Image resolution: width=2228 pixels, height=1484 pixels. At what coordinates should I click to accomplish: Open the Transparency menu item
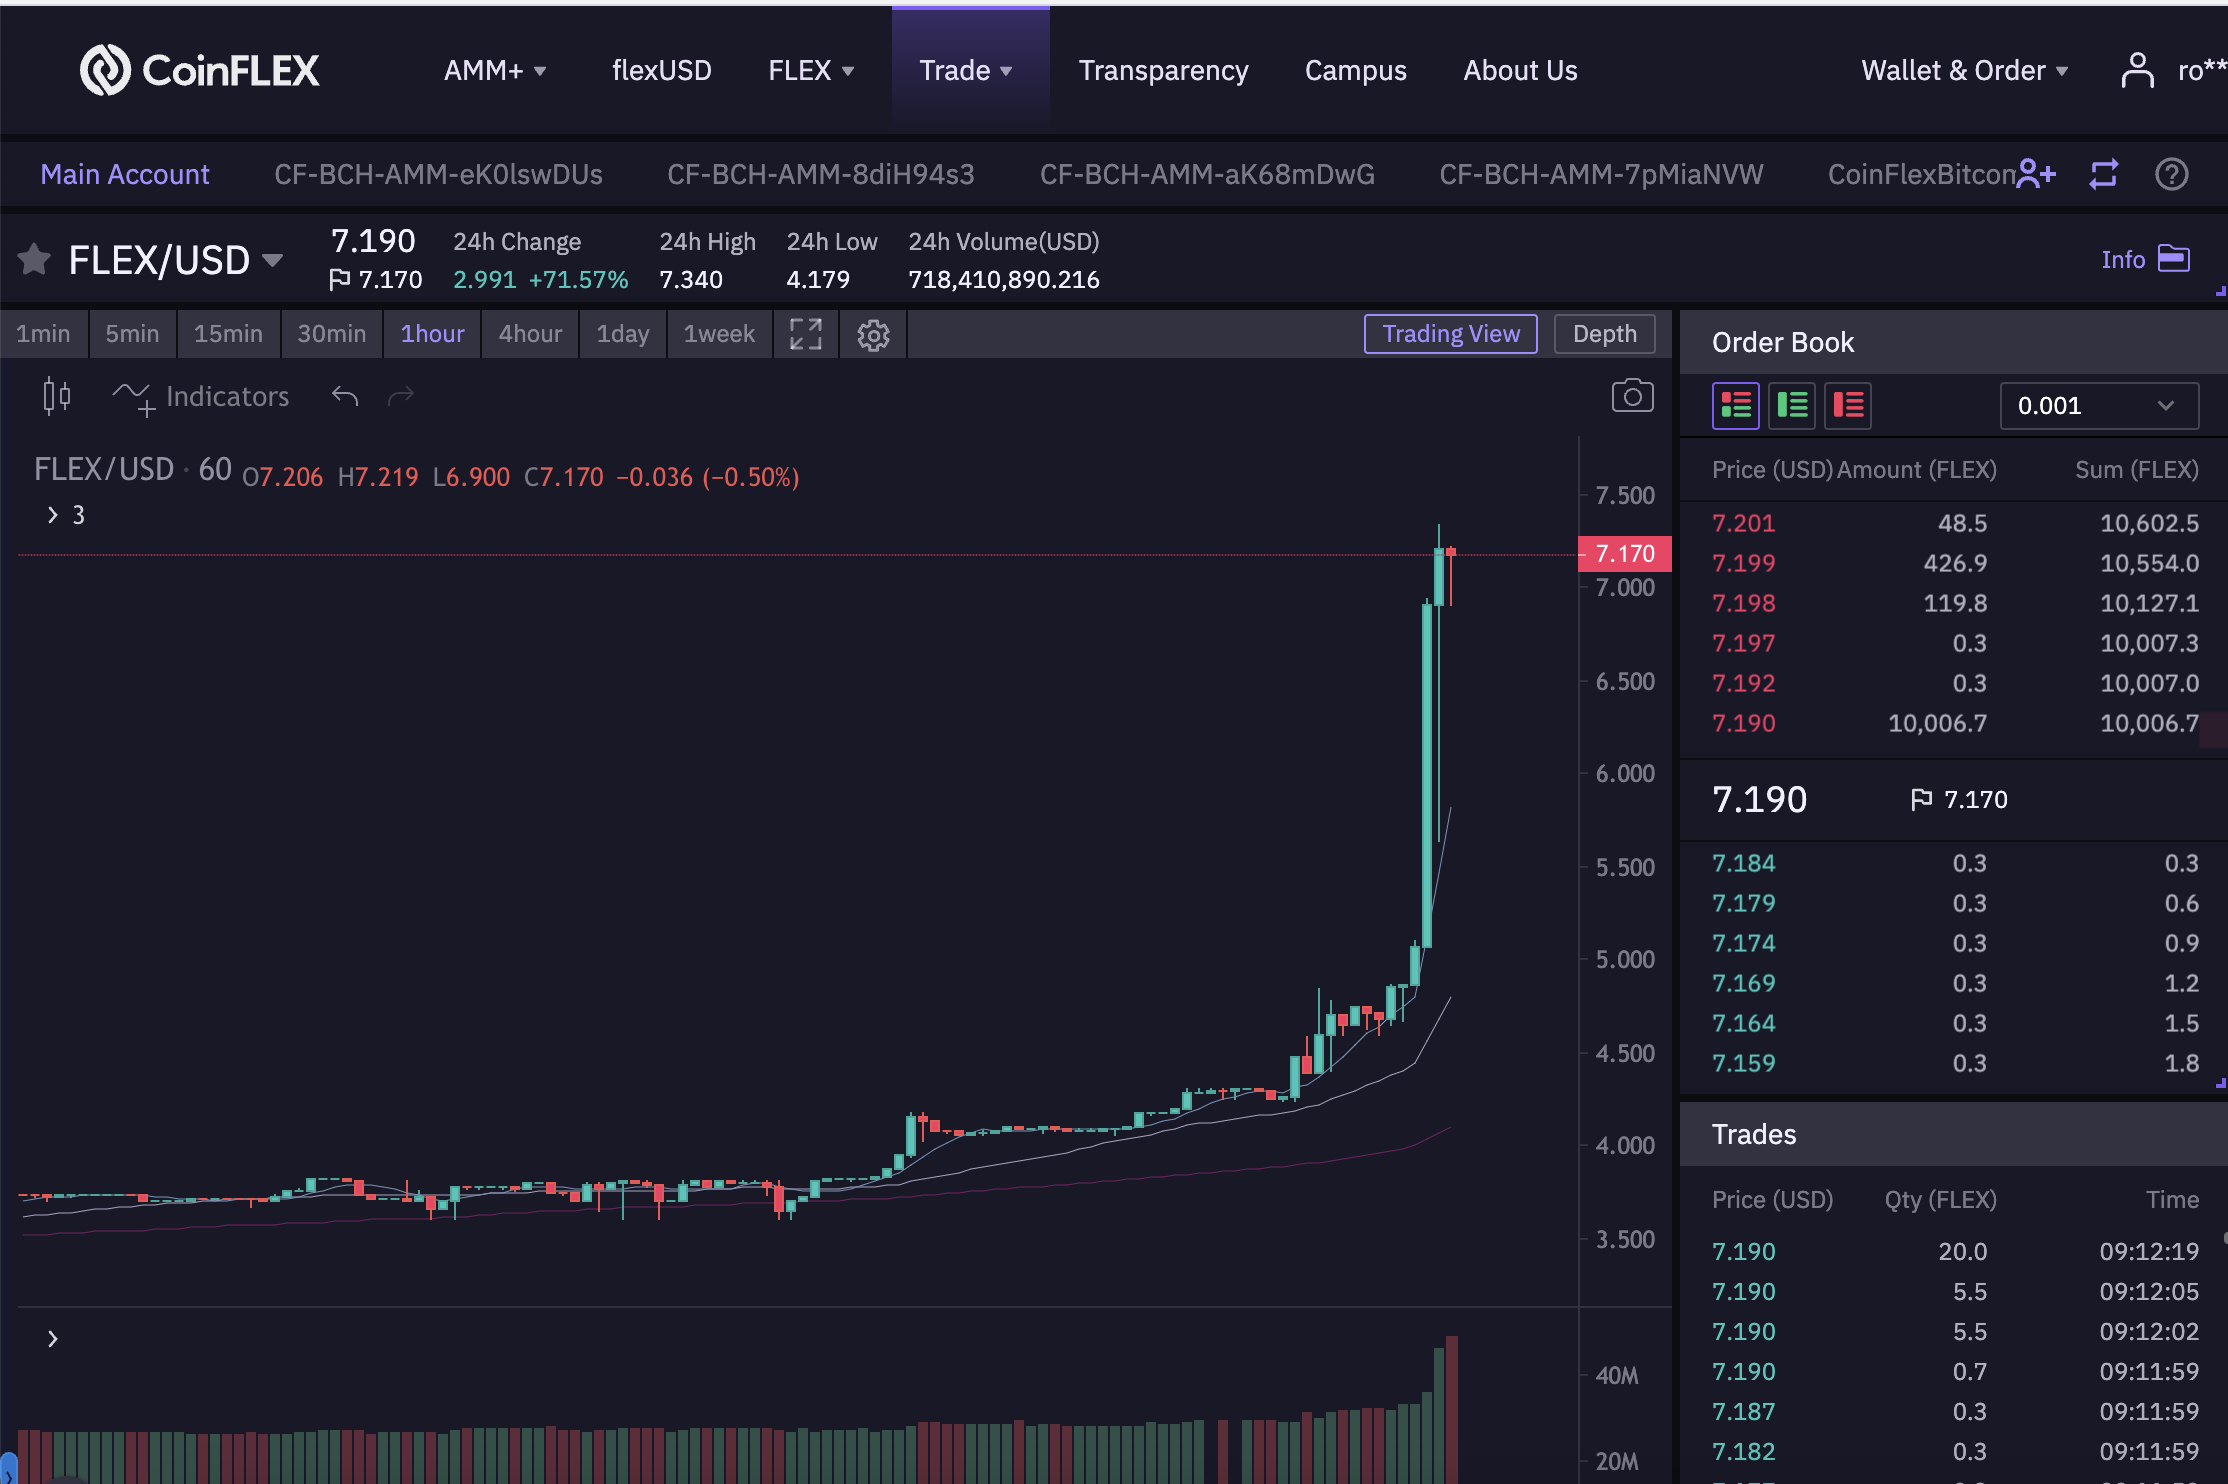1163,70
